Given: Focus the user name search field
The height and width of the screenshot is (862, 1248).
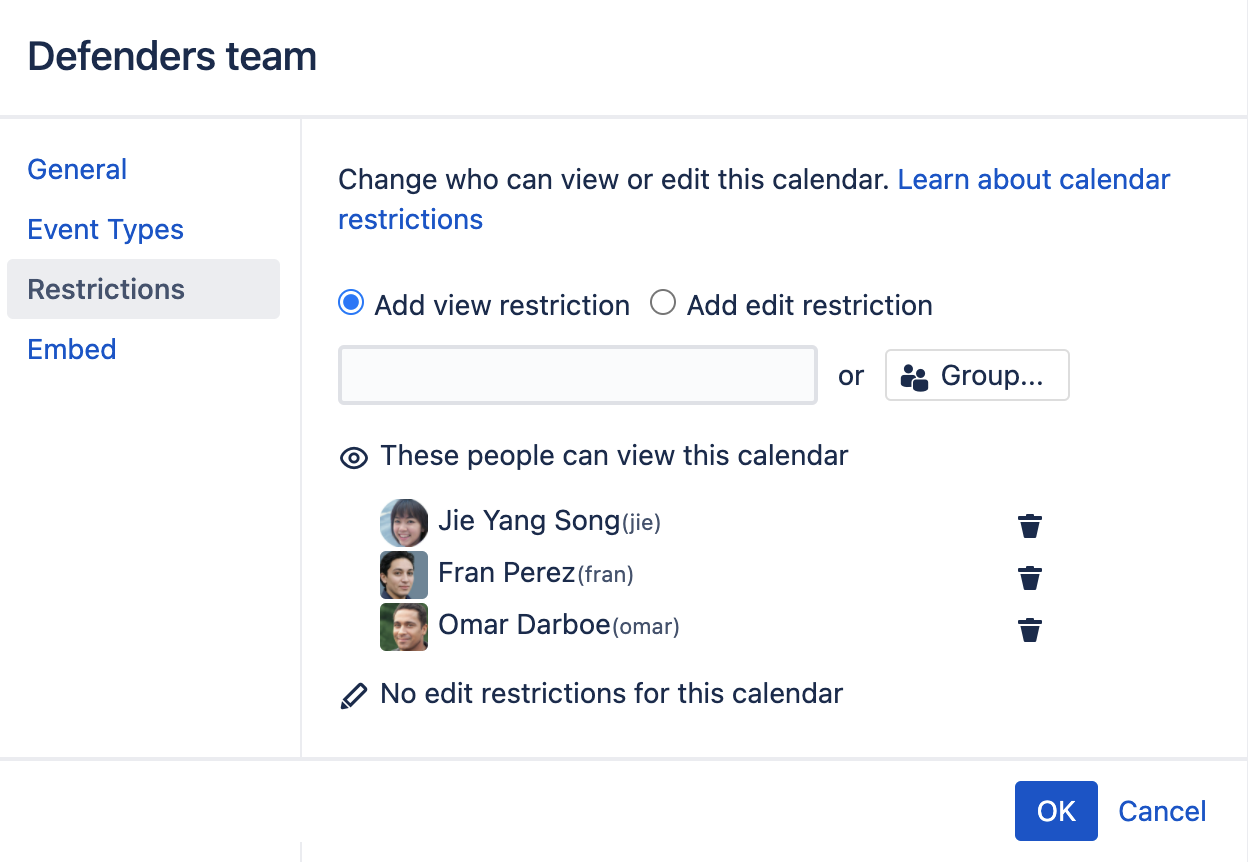Looking at the screenshot, I should [x=578, y=376].
